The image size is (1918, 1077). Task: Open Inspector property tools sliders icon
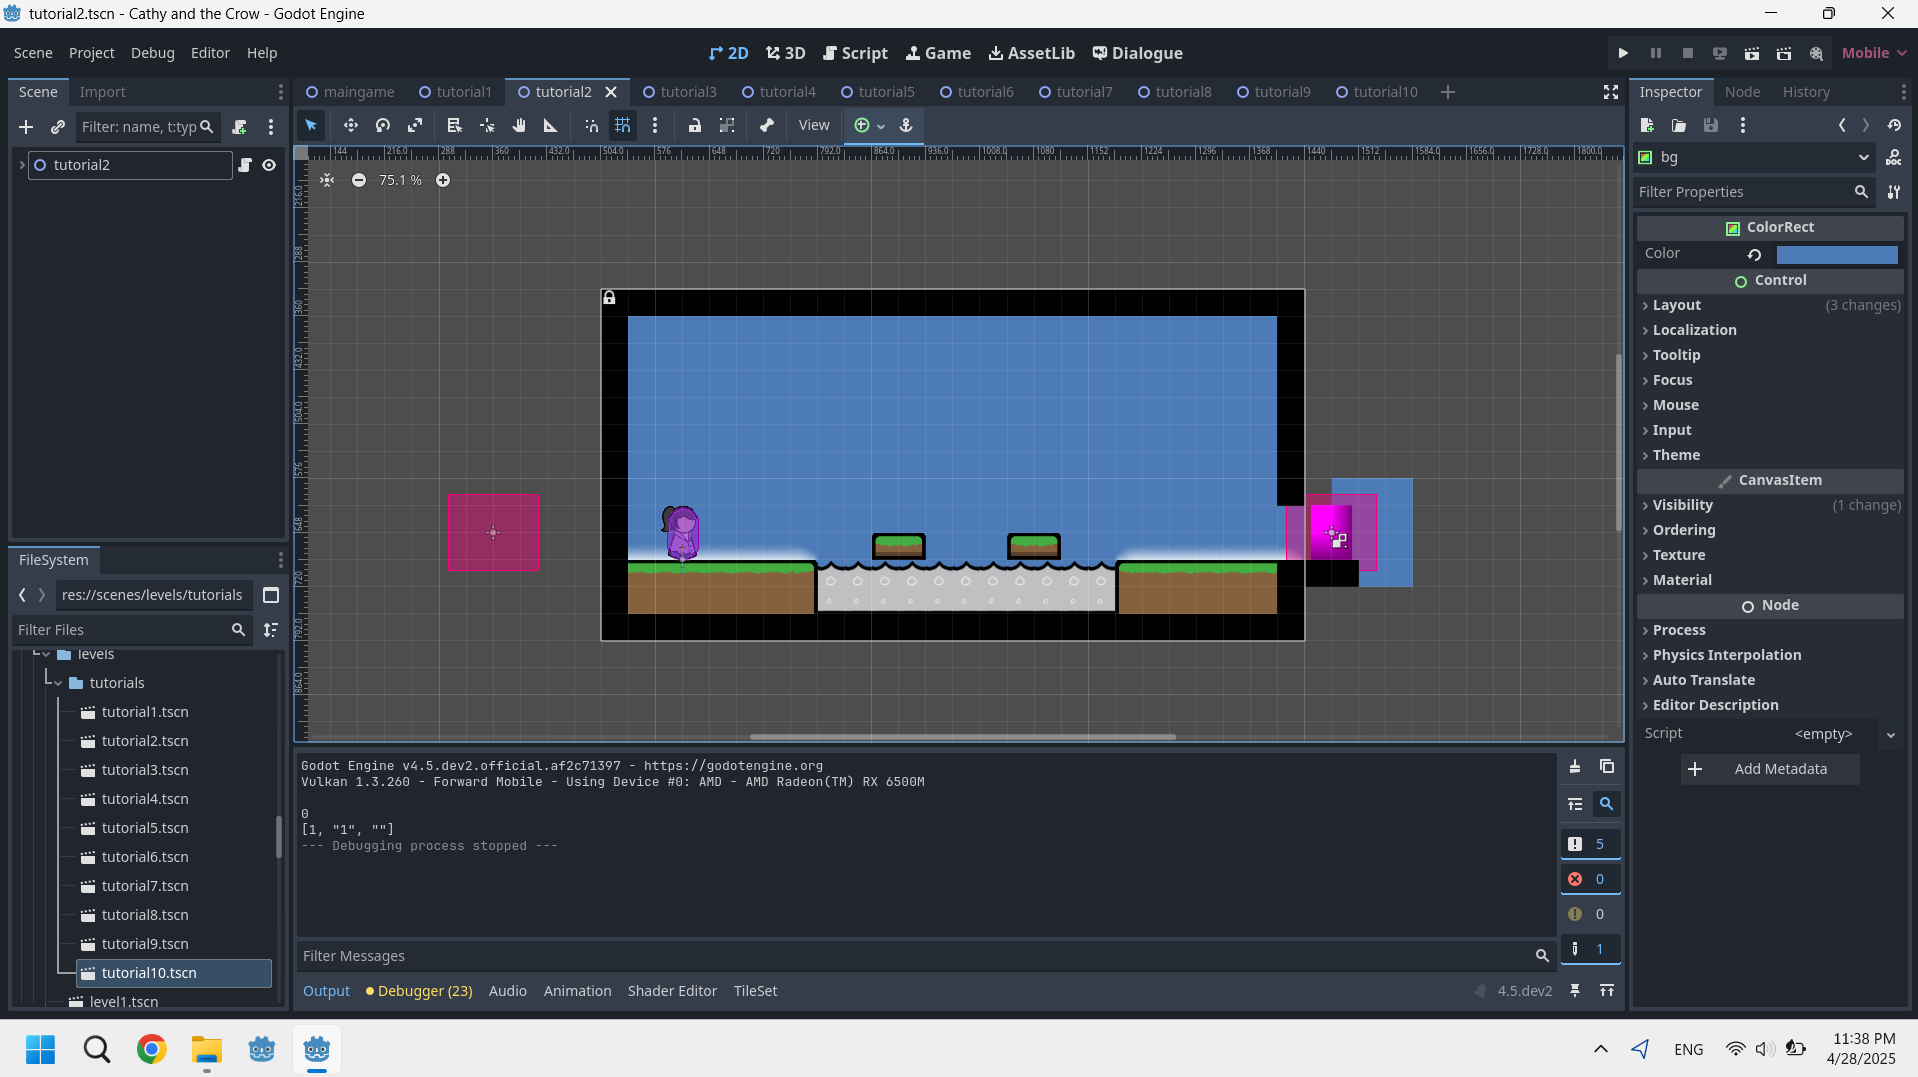click(x=1893, y=192)
